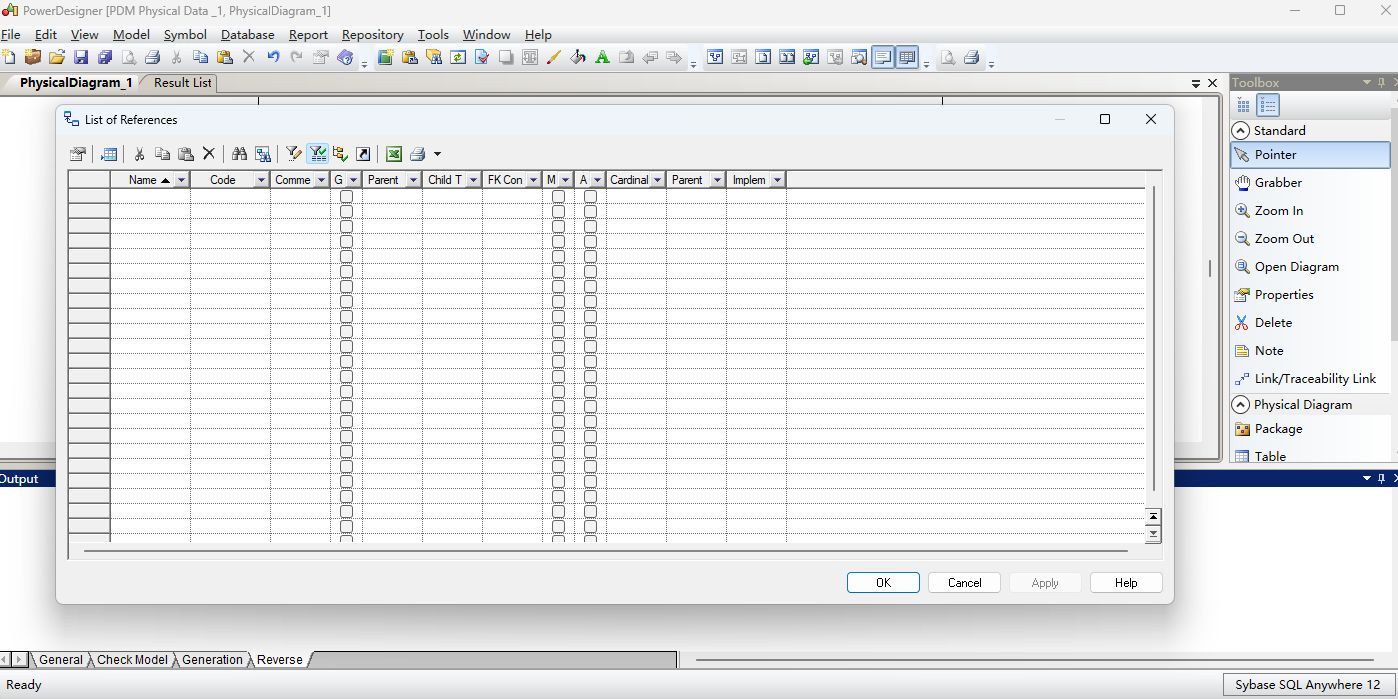
Task: Select the Link/Traceability Link tool
Action: click(x=1314, y=379)
